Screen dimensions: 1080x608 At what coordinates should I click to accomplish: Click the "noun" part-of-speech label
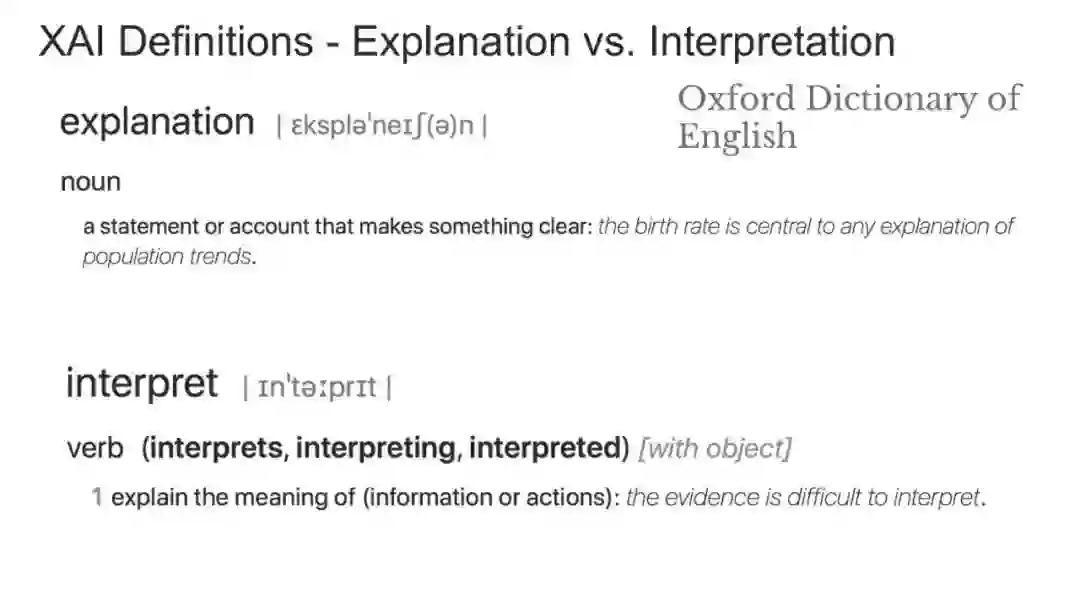pos(90,182)
